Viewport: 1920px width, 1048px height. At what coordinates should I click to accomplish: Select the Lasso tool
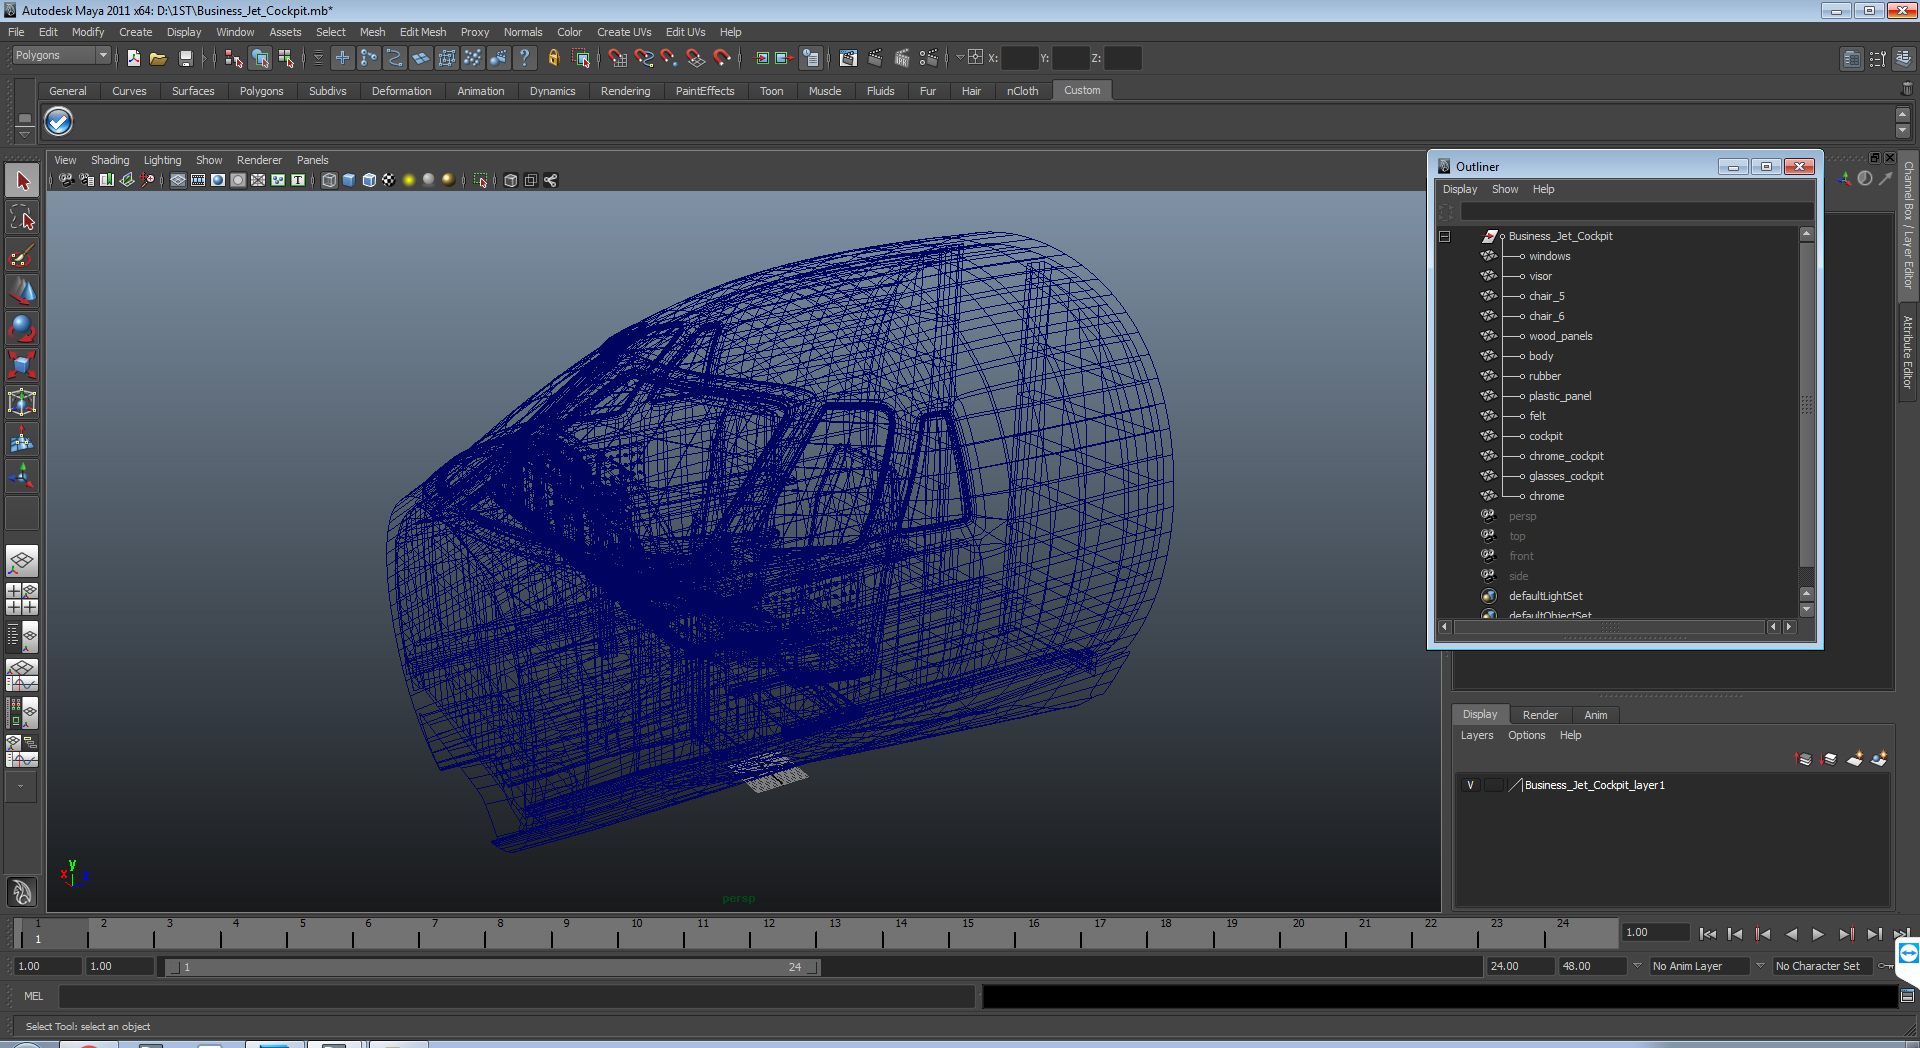point(22,218)
